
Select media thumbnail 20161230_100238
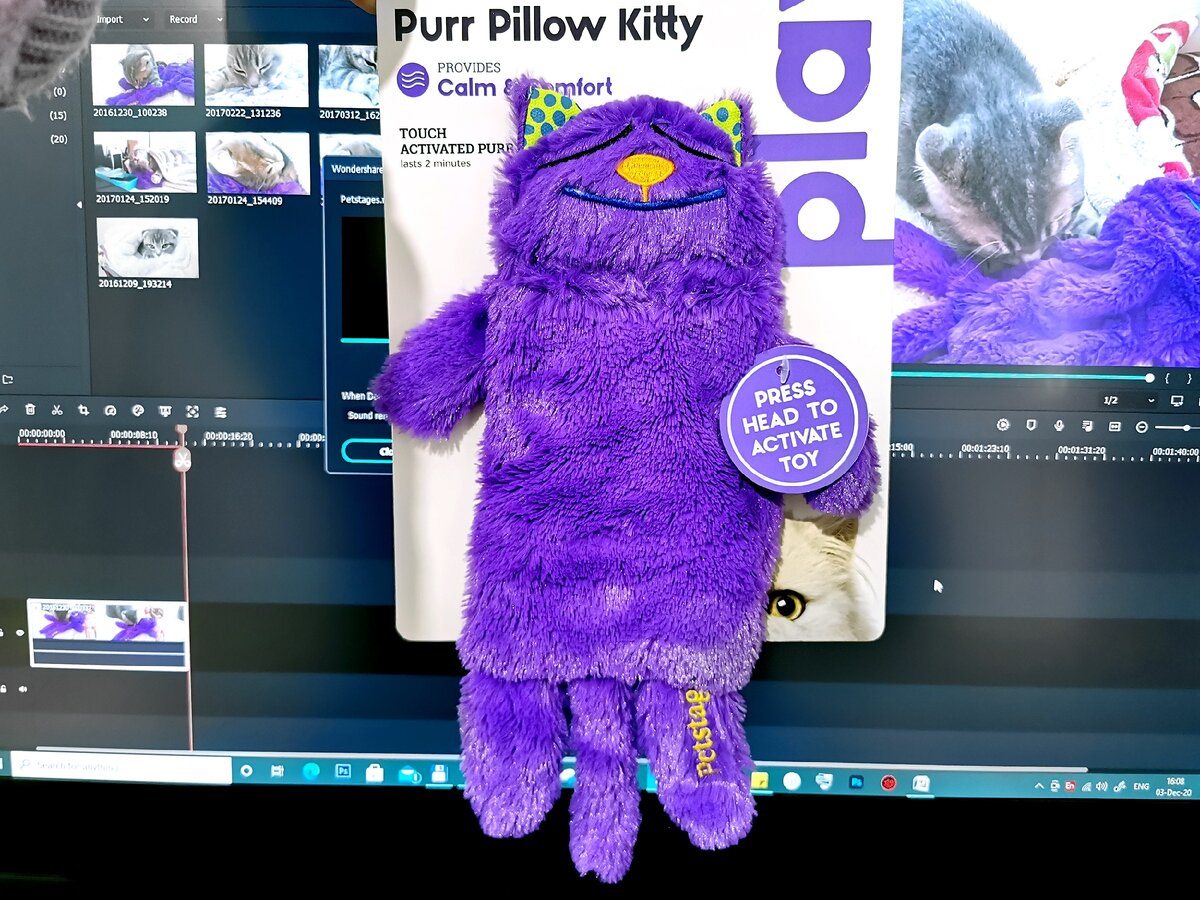point(143,74)
